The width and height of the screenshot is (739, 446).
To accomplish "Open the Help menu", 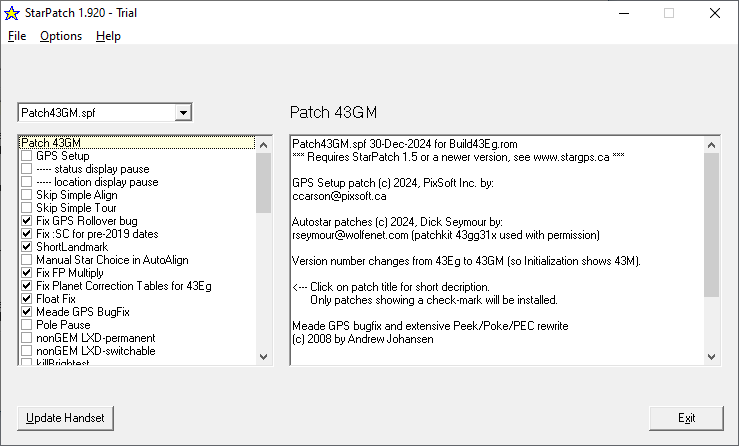I will tap(108, 36).
